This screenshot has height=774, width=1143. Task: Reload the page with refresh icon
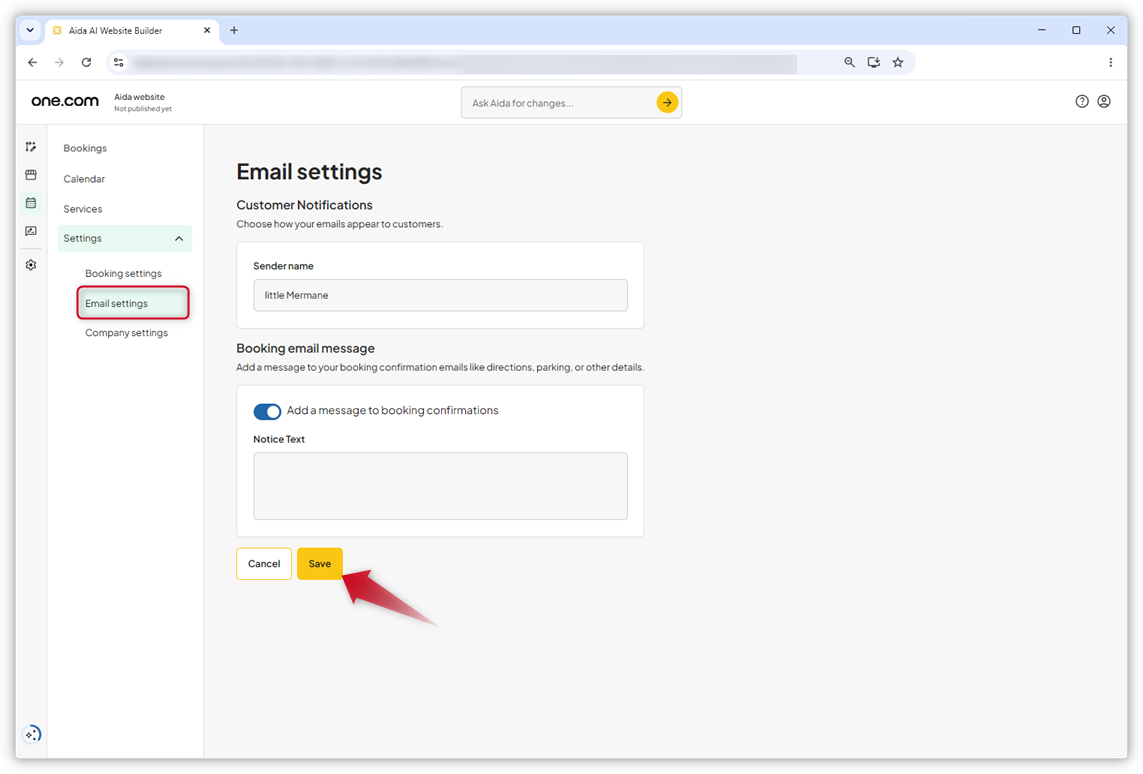click(86, 63)
